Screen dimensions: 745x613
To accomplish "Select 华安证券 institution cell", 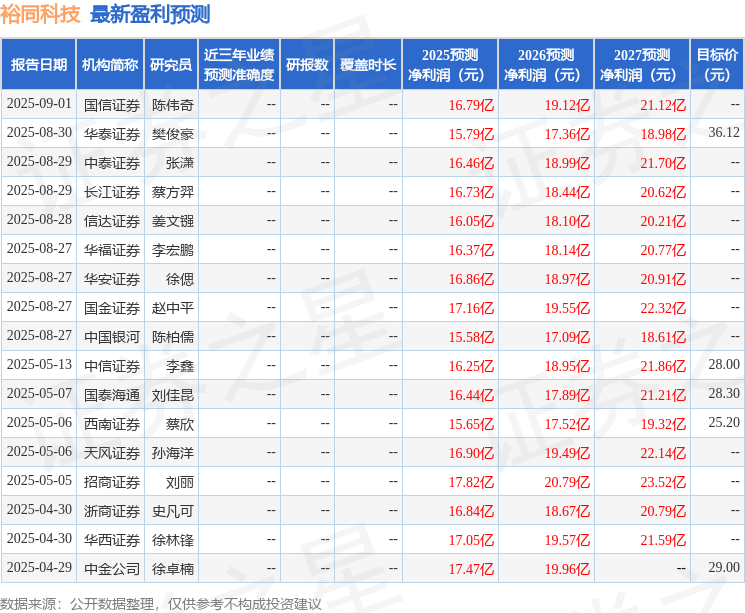I will pos(112,278).
